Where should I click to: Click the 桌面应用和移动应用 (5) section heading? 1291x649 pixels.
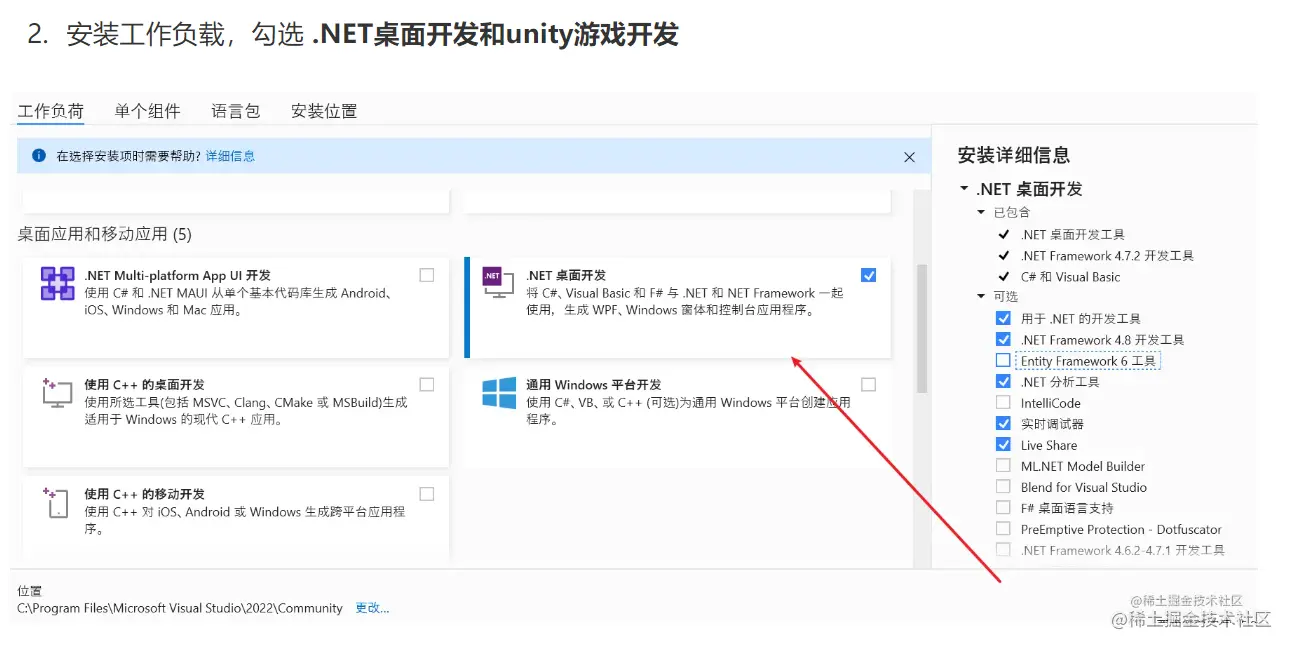(x=104, y=234)
